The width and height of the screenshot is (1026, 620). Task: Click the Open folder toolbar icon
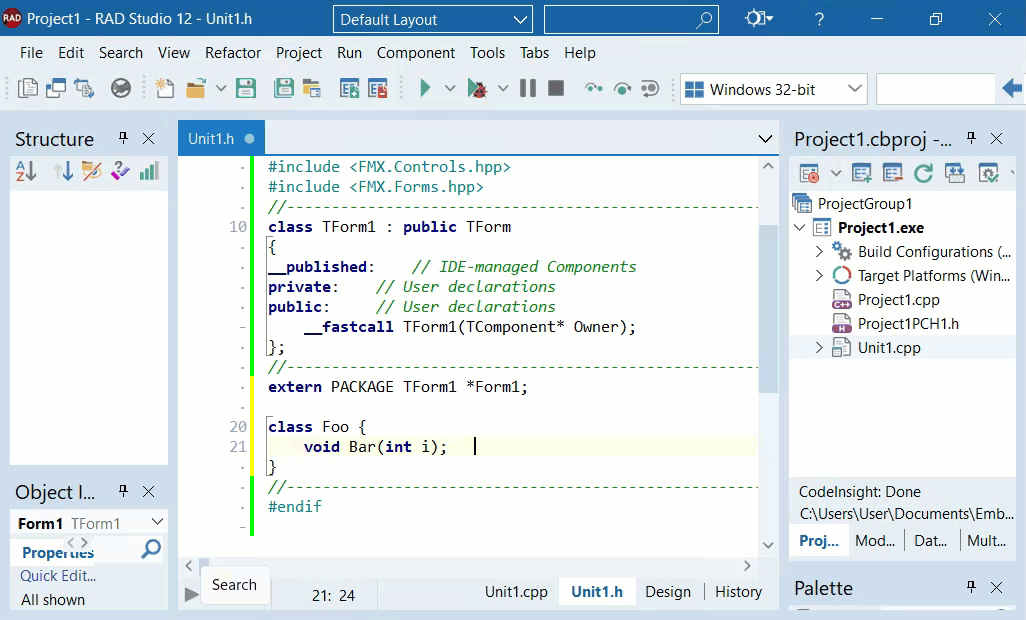tap(195, 88)
